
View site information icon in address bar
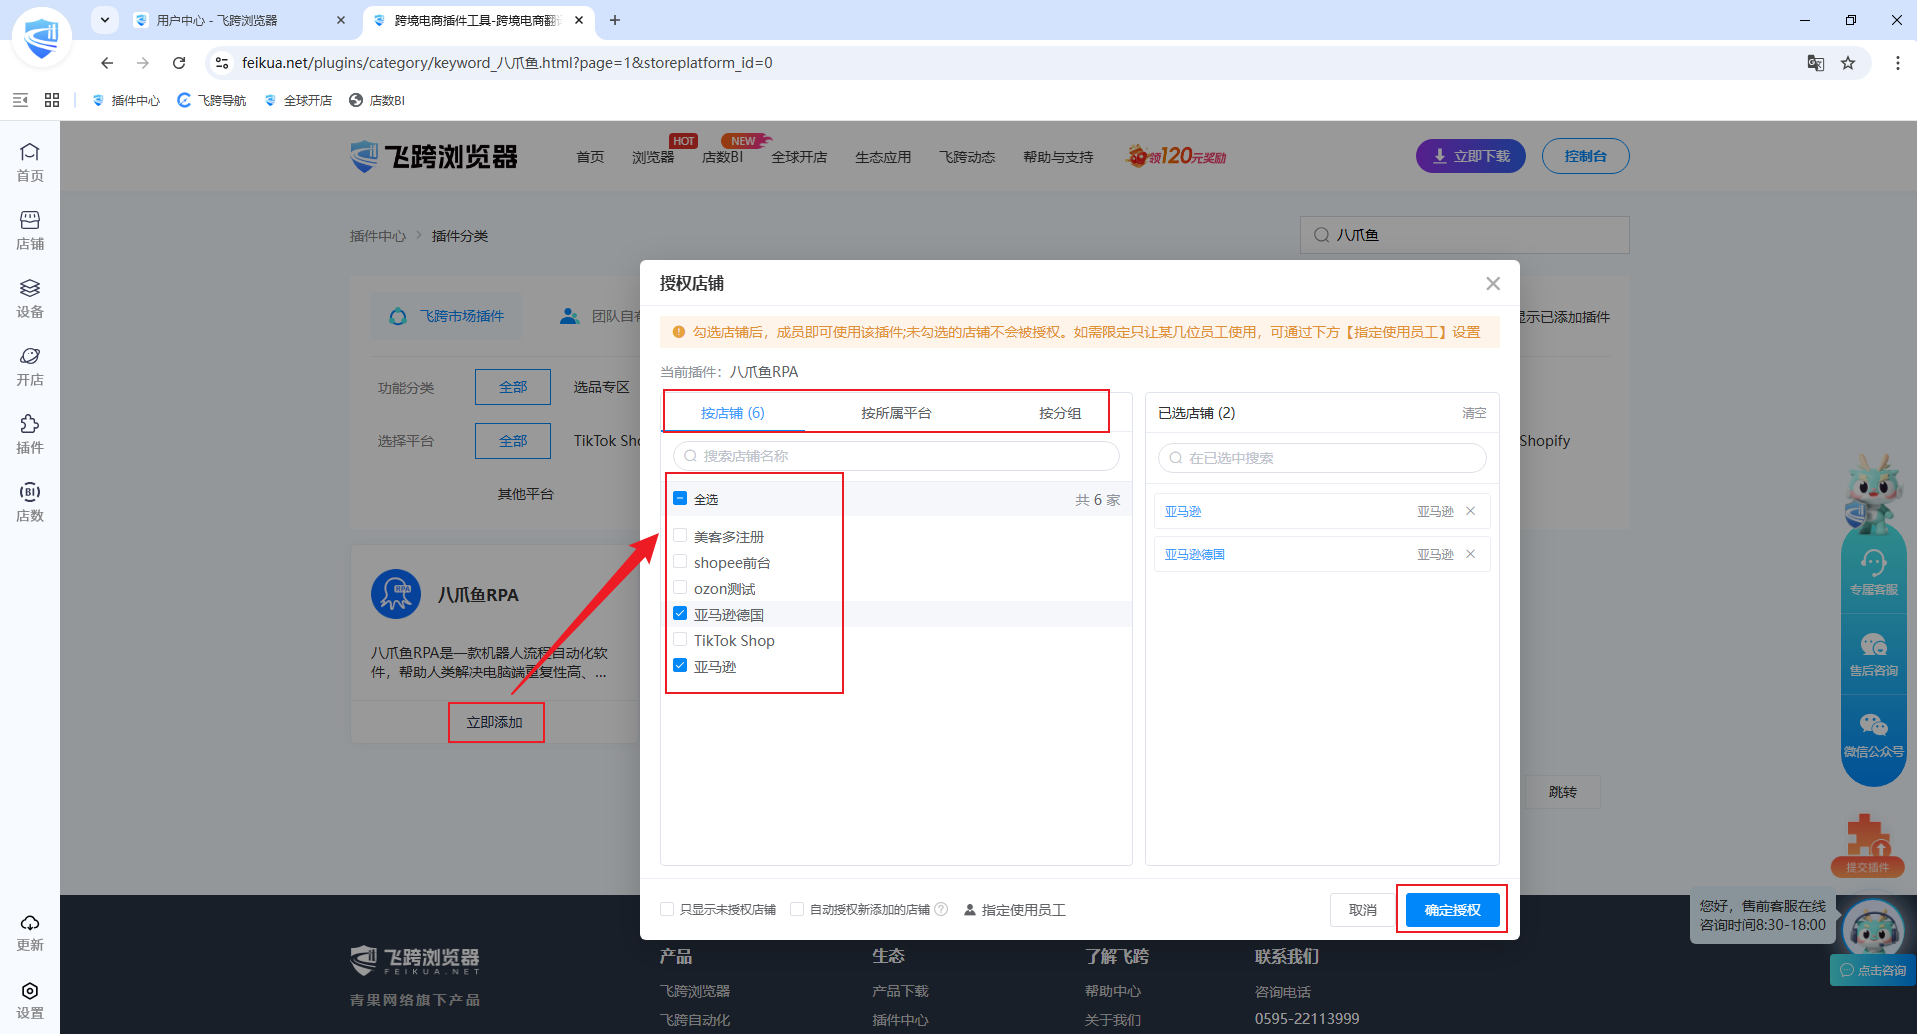click(x=222, y=63)
